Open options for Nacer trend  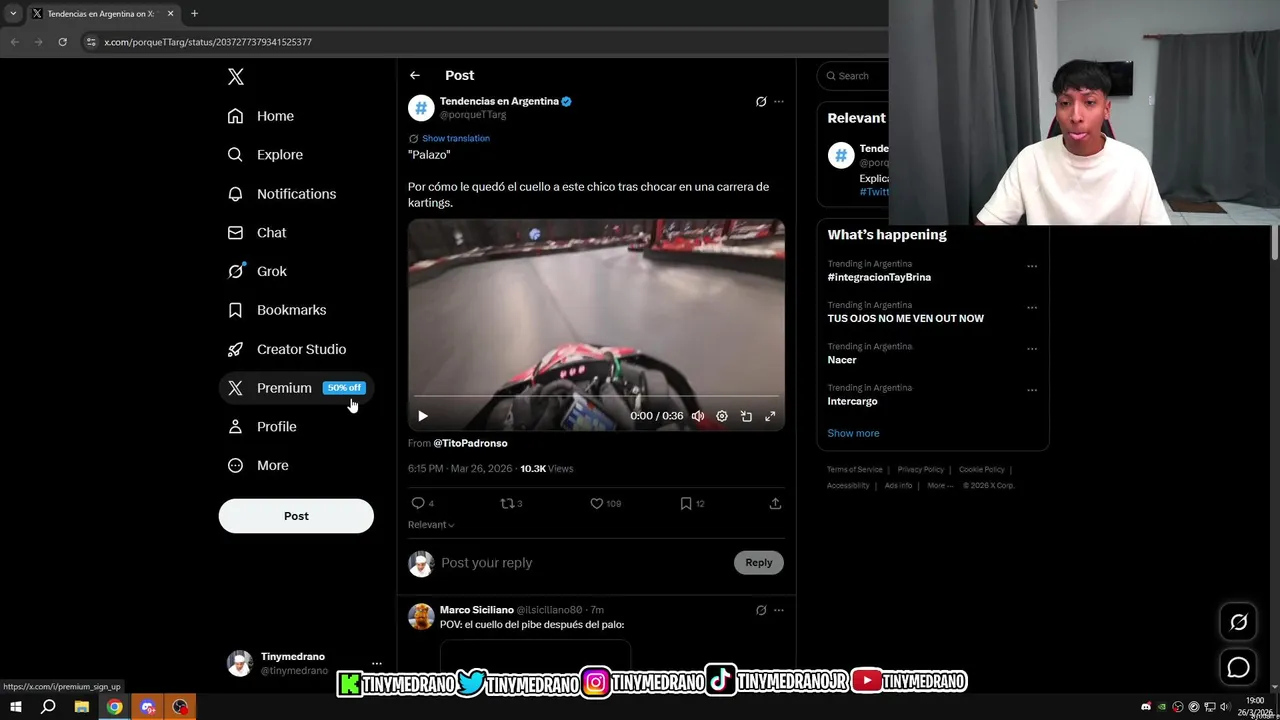(1032, 349)
